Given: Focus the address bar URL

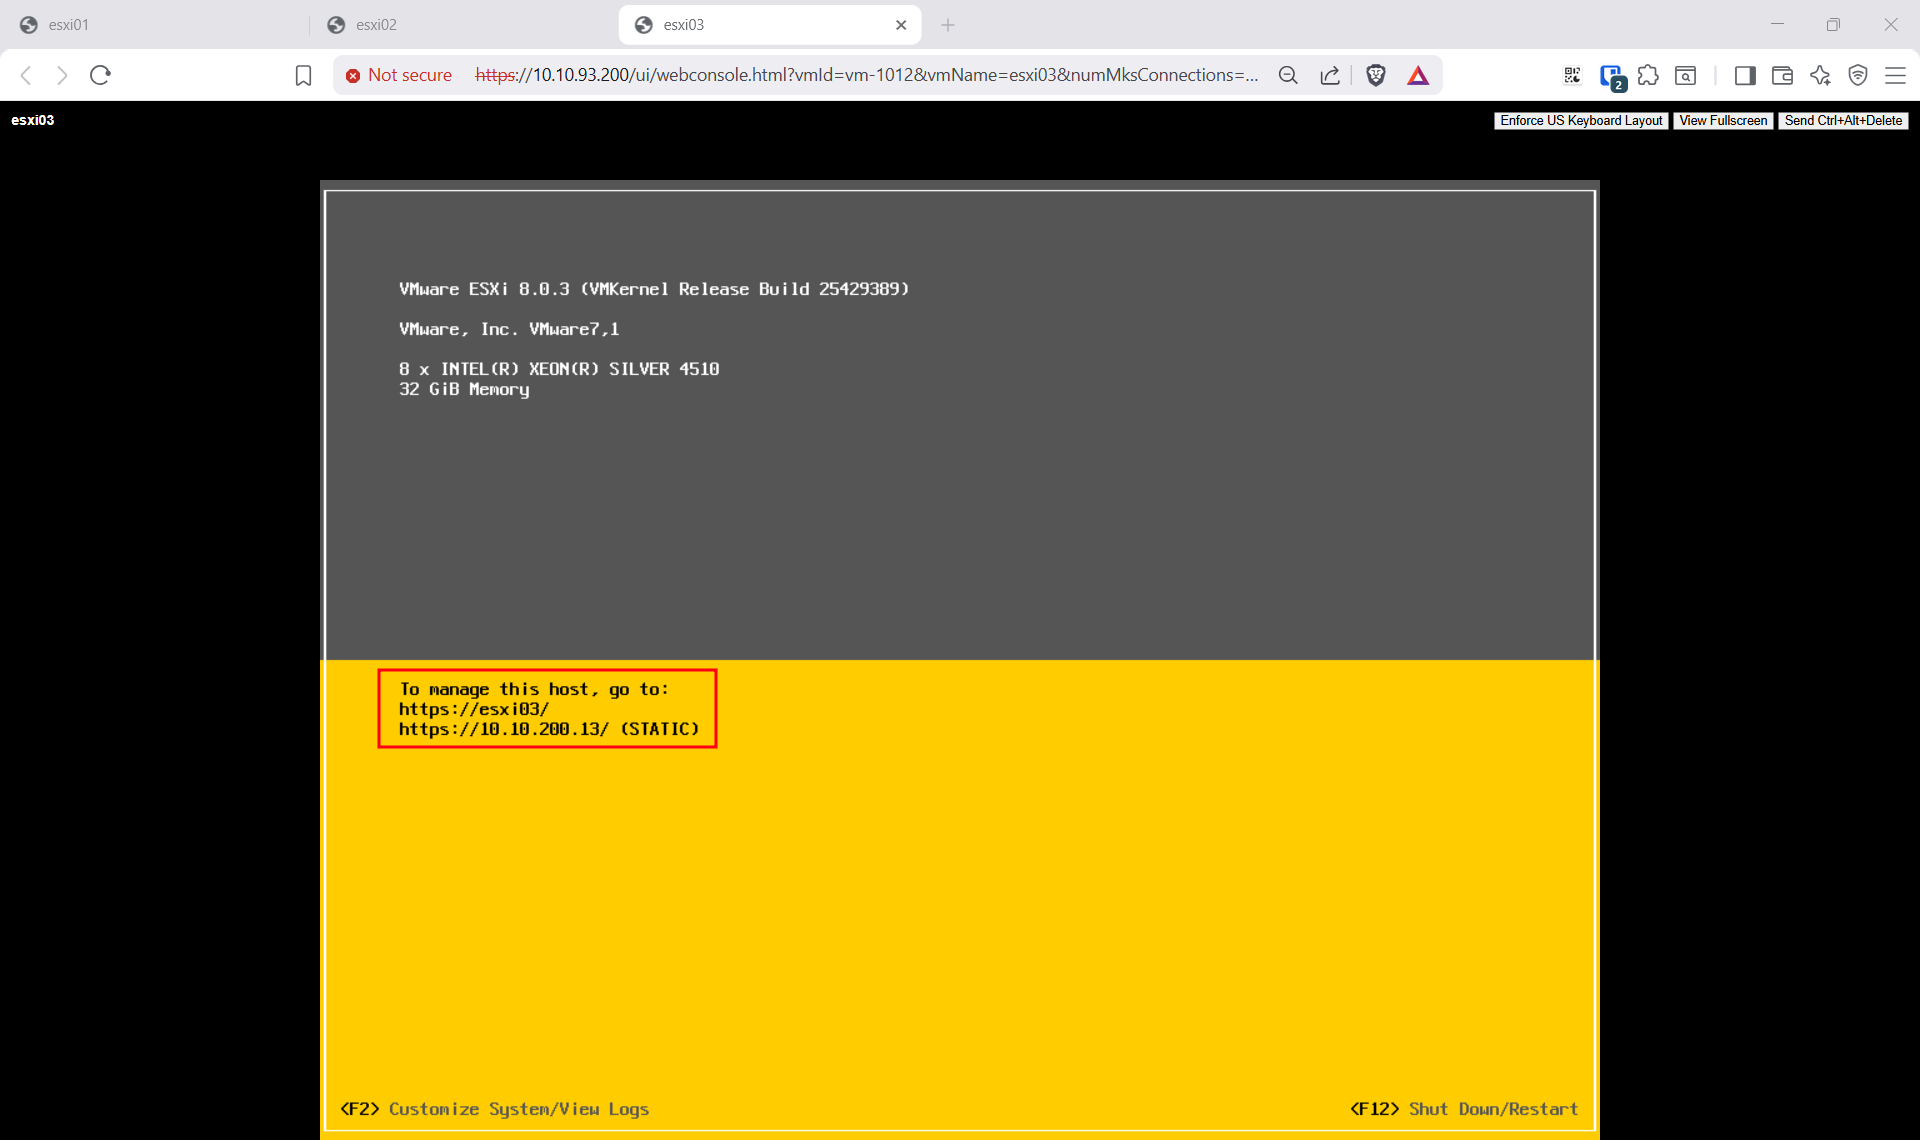Looking at the screenshot, I should [x=866, y=75].
